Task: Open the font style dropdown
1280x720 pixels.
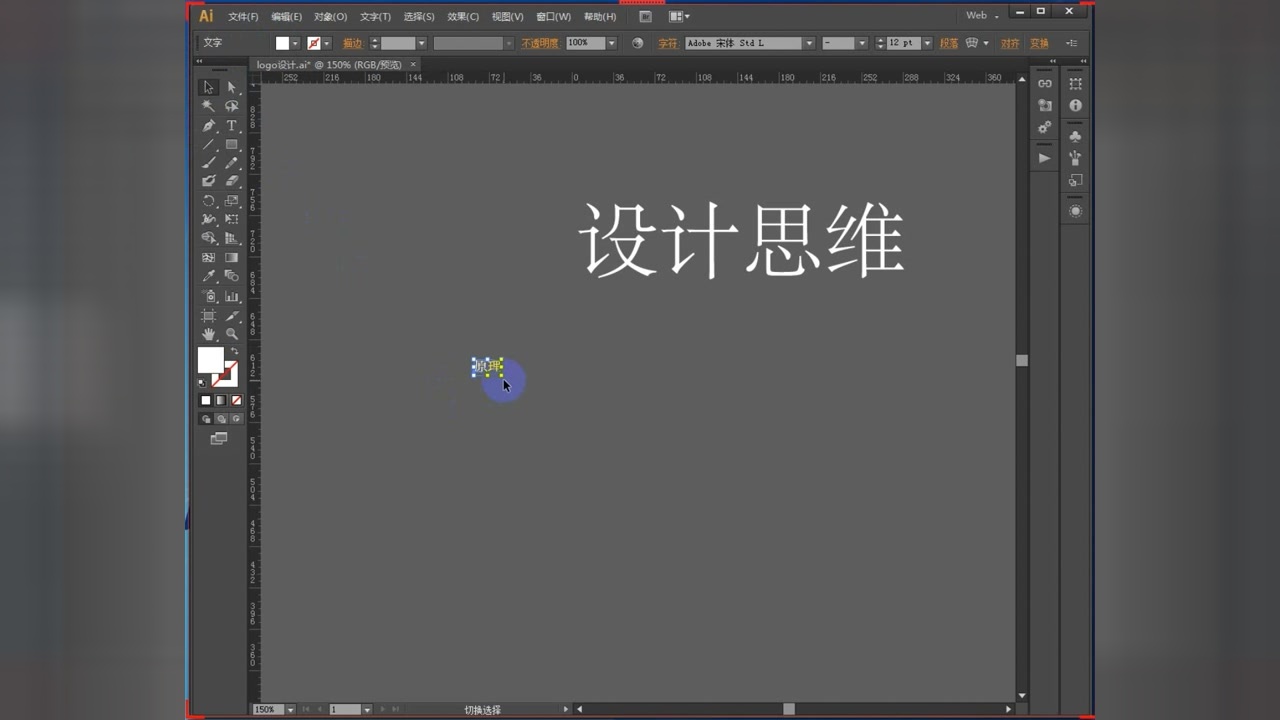Action: point(861,43)
